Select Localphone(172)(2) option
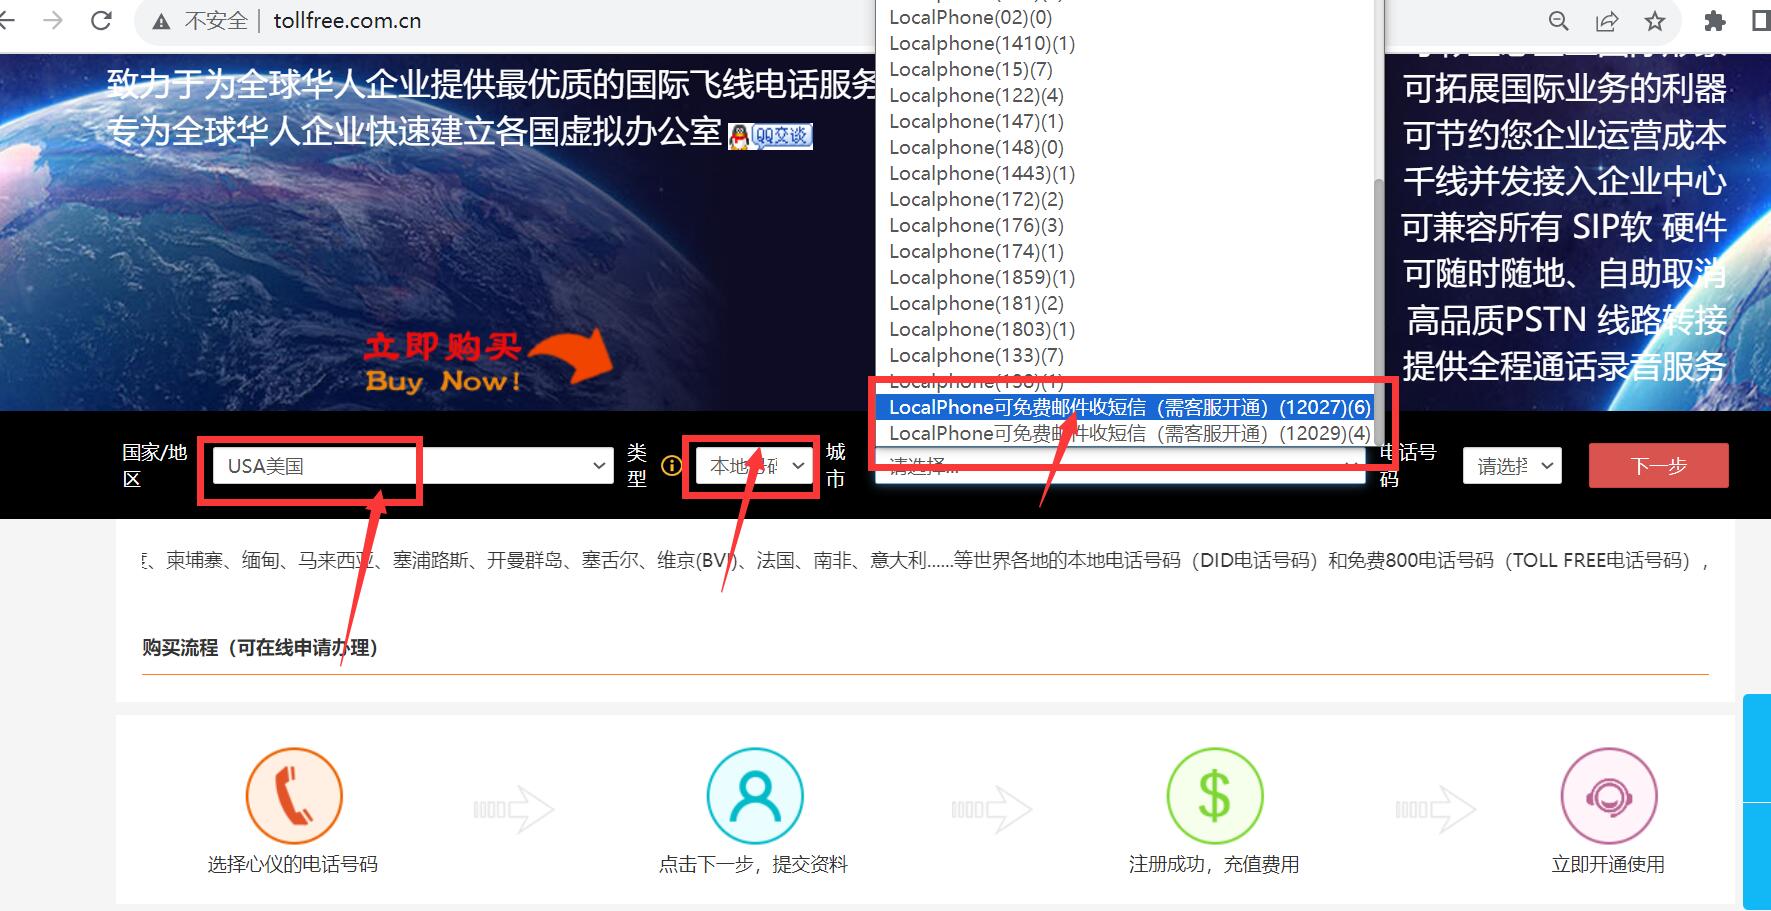 point(1124,199)
